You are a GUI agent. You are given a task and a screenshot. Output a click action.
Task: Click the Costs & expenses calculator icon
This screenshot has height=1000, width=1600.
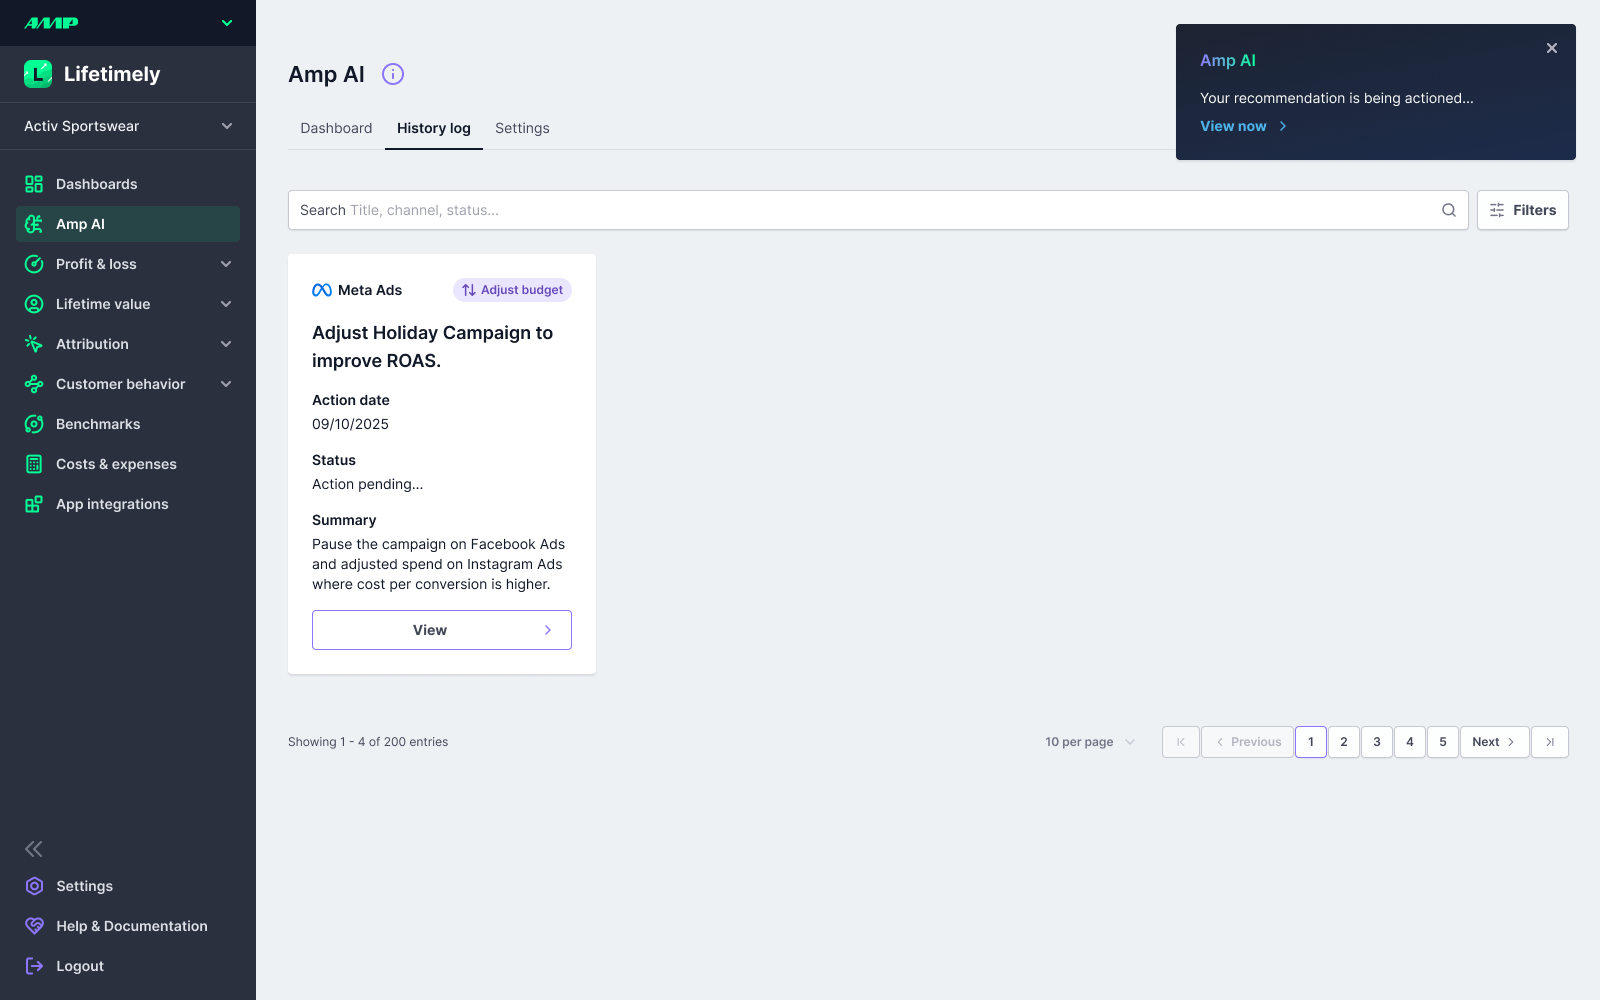pos(34,464)
